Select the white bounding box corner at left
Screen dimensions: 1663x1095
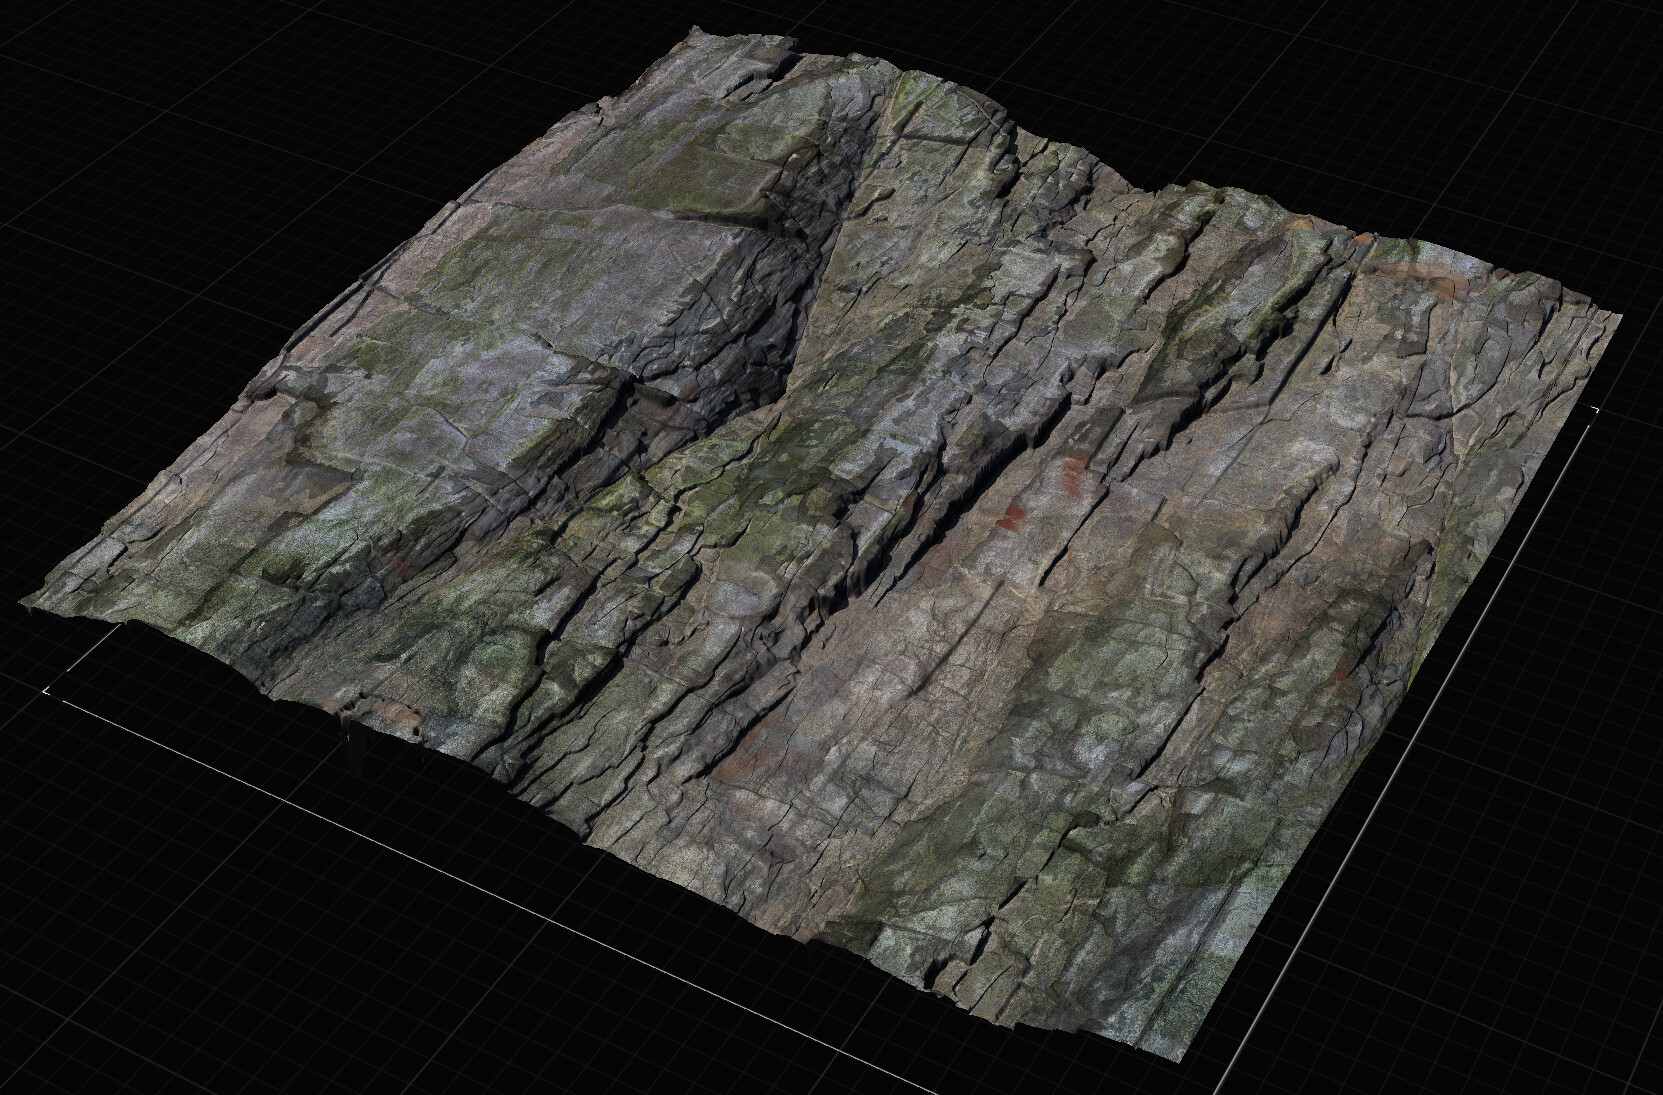tap(47, 690)
